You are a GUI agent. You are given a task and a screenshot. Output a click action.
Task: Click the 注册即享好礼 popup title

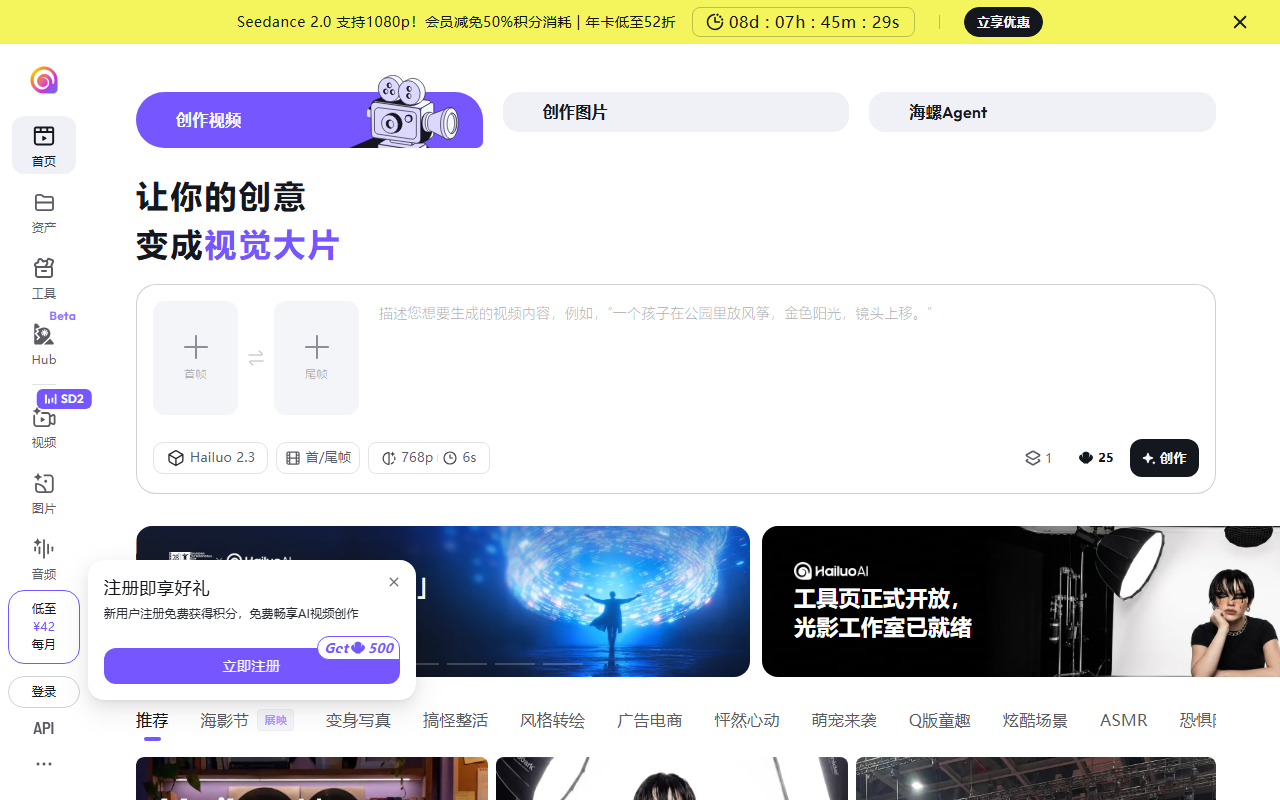pos(157,588)
